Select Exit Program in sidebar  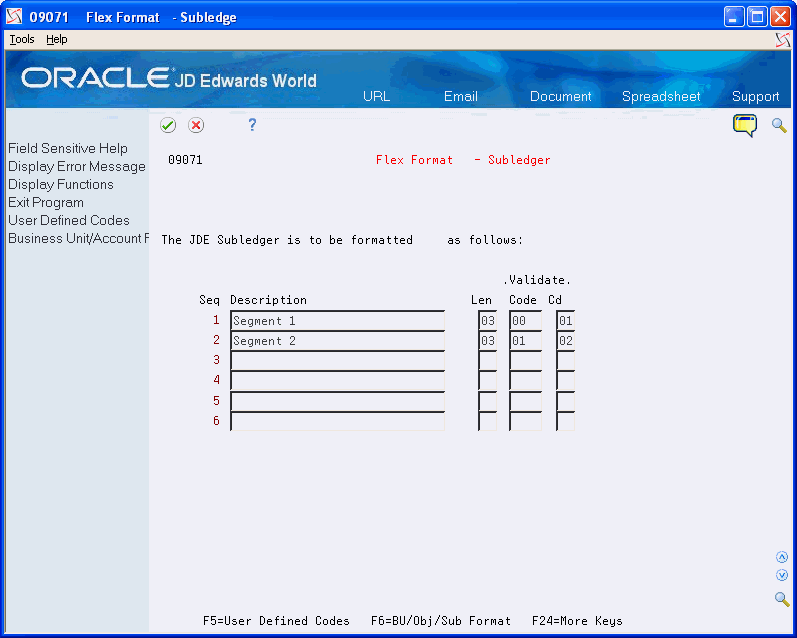coord(46,202)
